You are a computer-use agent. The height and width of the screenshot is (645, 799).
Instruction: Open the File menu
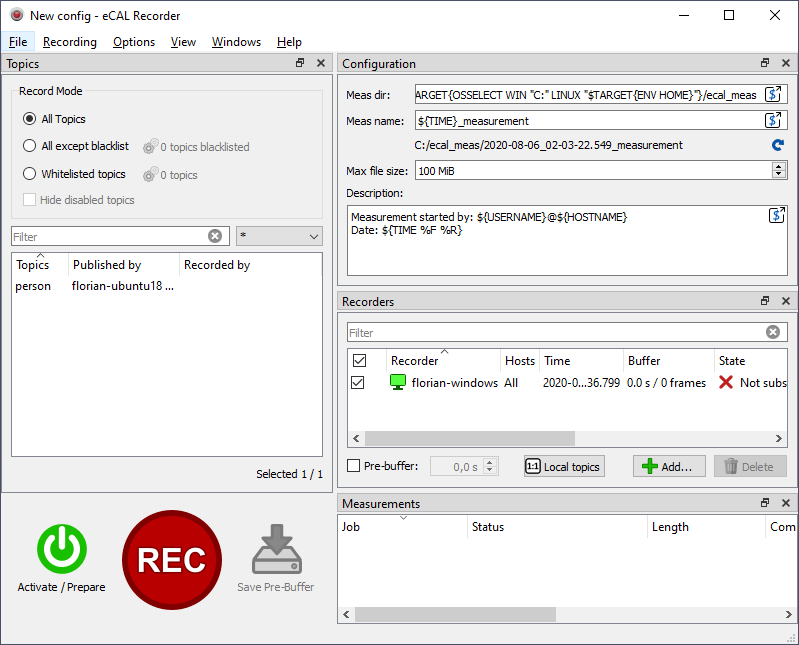coord(18,42)
